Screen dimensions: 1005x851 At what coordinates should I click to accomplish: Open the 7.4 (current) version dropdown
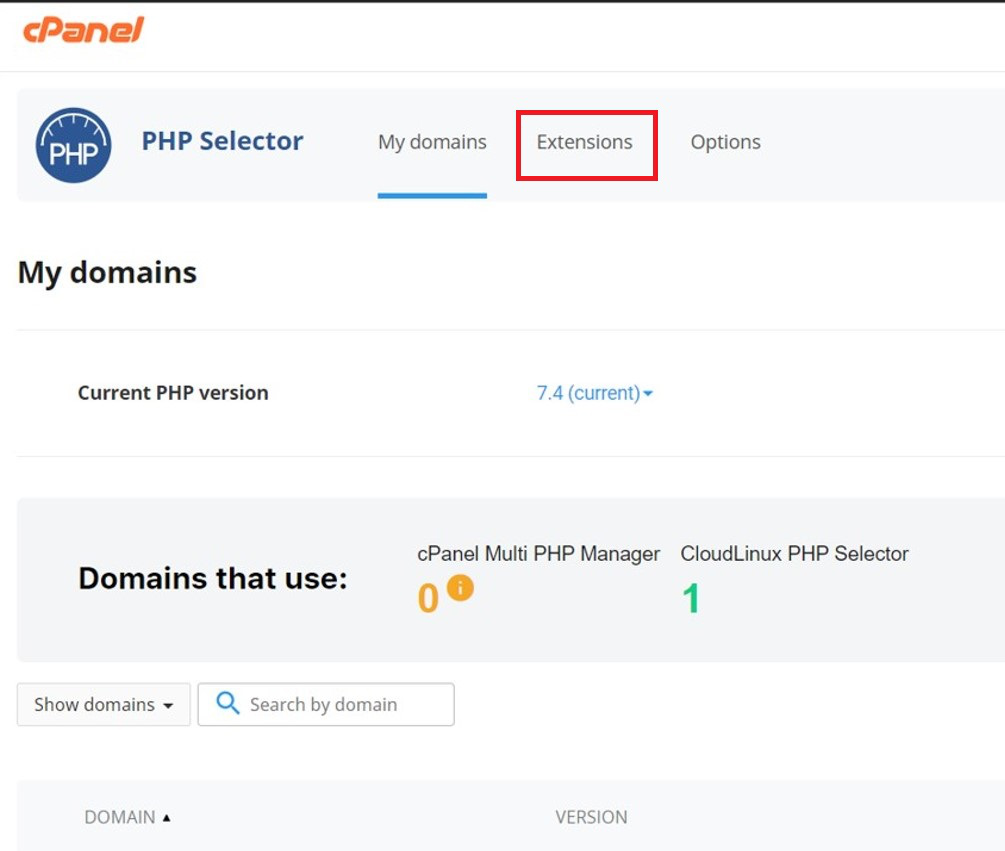coord(595,393)
